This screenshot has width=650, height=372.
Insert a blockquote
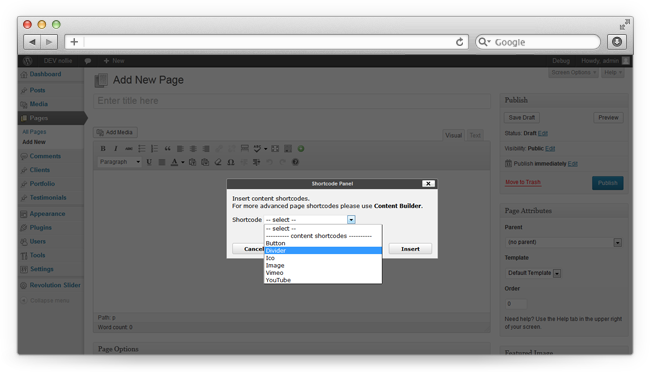(x=167, y=148)
